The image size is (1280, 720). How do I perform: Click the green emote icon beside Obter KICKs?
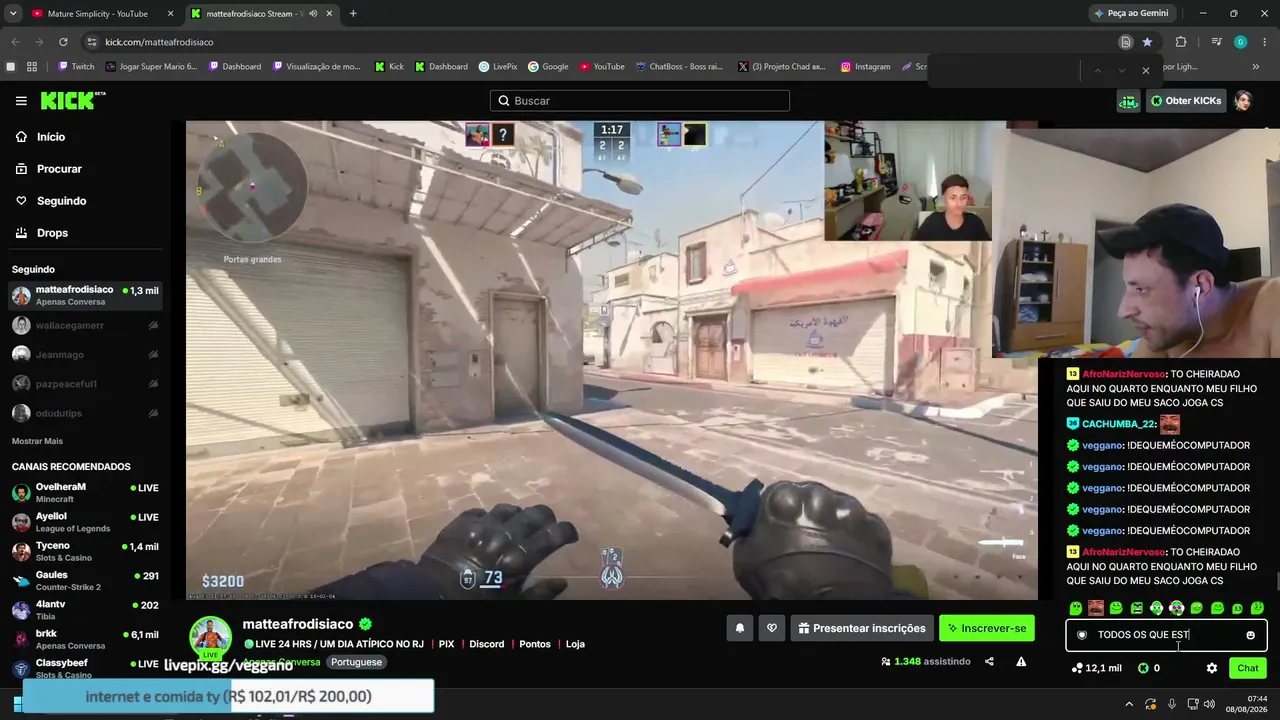(x=1128, y=100)
